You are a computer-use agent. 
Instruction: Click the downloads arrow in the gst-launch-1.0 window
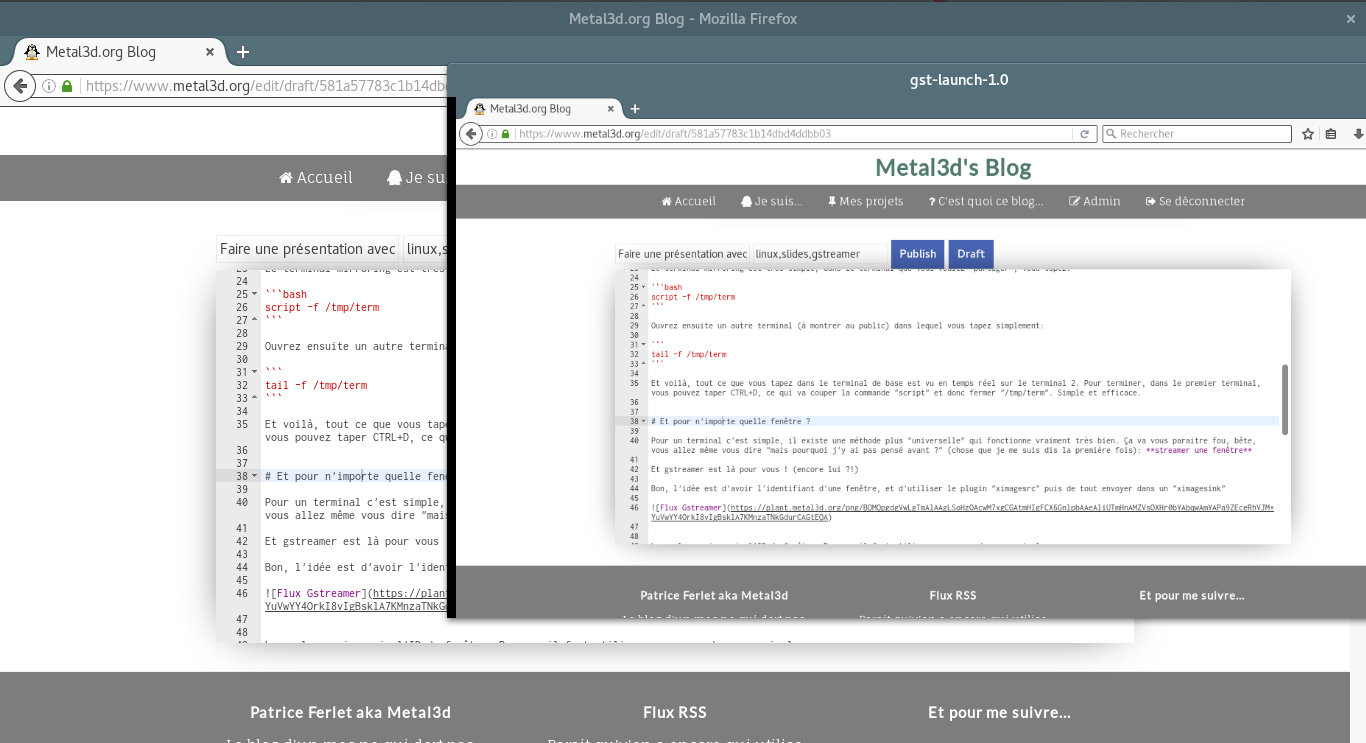coord(1358,133)
